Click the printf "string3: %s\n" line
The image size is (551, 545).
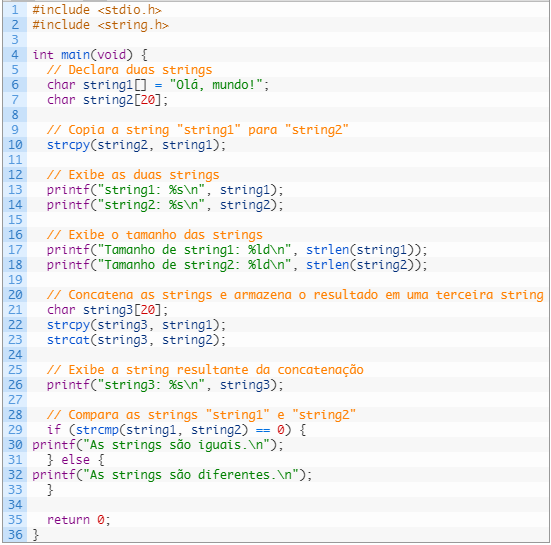click(x=165, y=385)
